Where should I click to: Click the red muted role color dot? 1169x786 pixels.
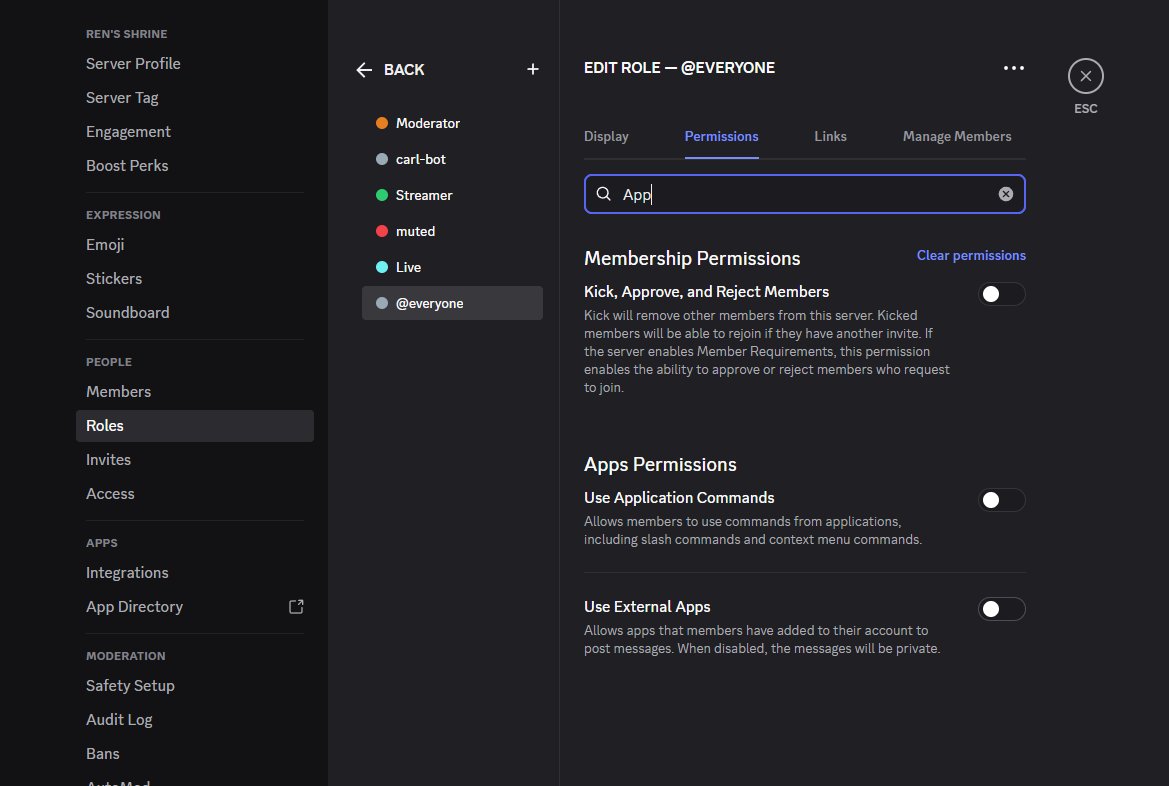pyautogui.click(x=382, y=231)
